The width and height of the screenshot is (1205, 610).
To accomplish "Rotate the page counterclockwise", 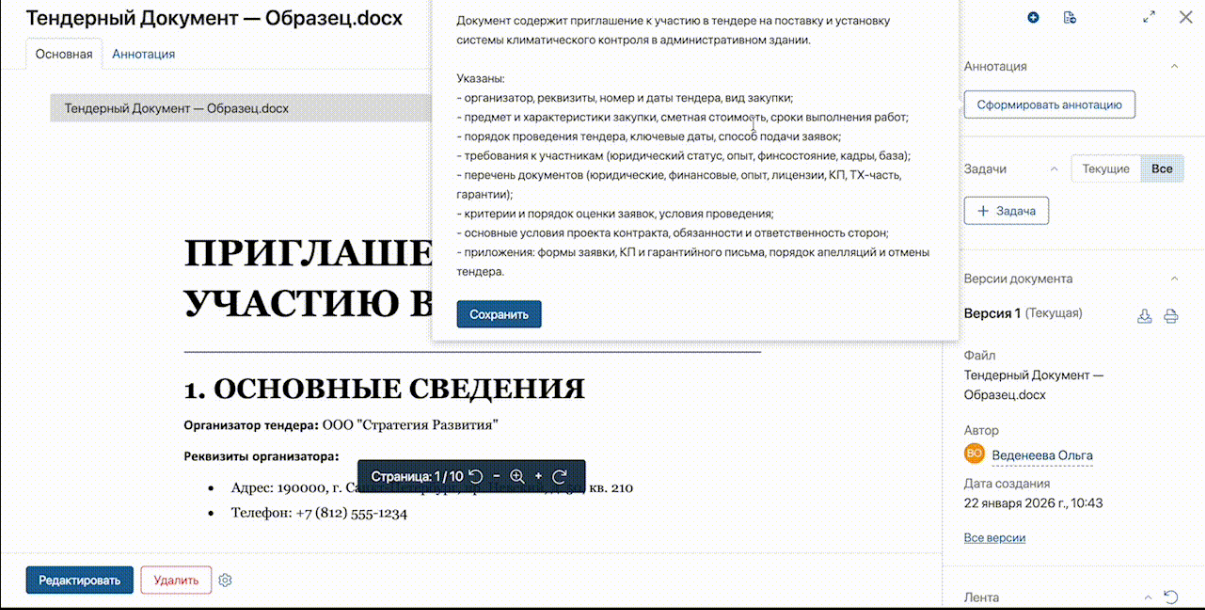I will (x=476, y=477).
